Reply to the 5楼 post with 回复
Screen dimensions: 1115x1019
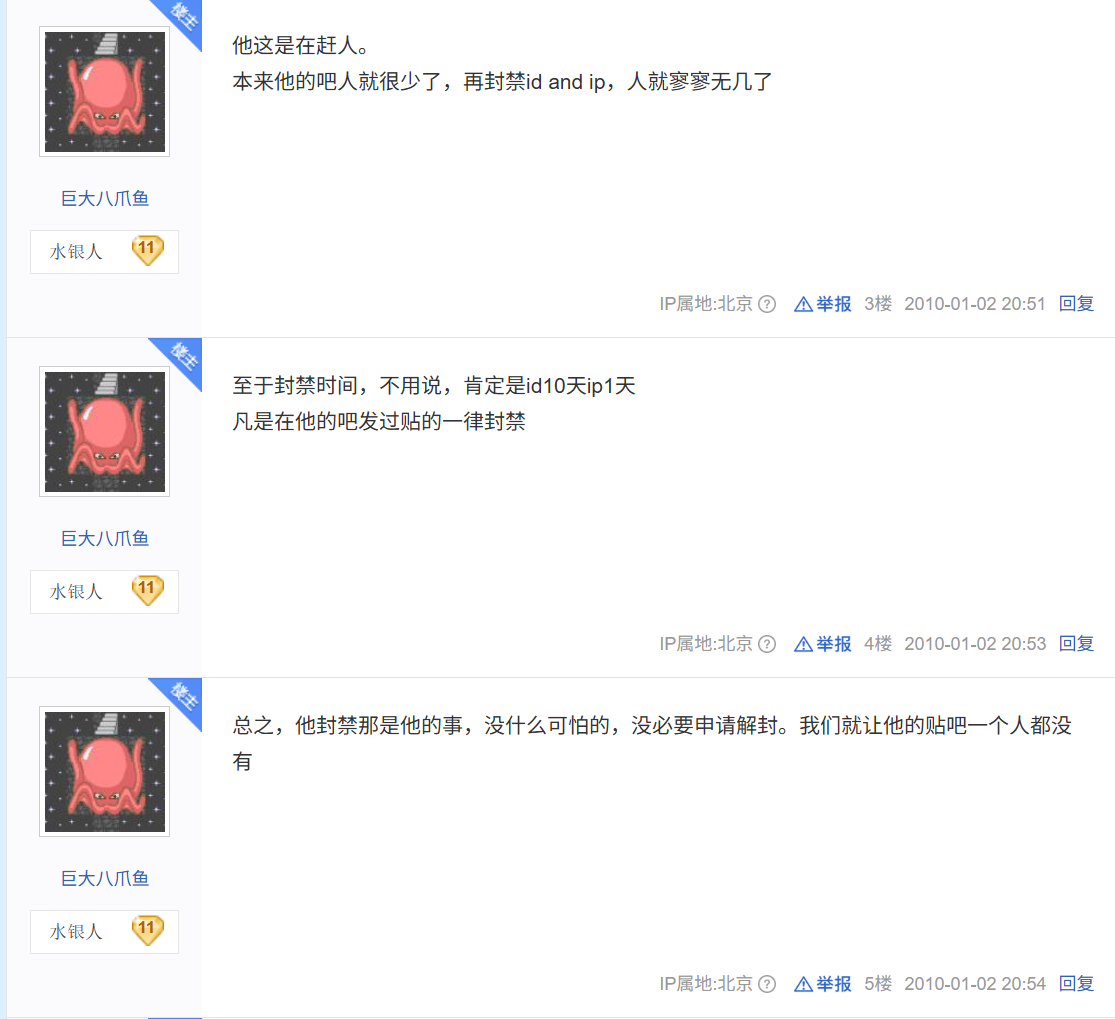1076,983
